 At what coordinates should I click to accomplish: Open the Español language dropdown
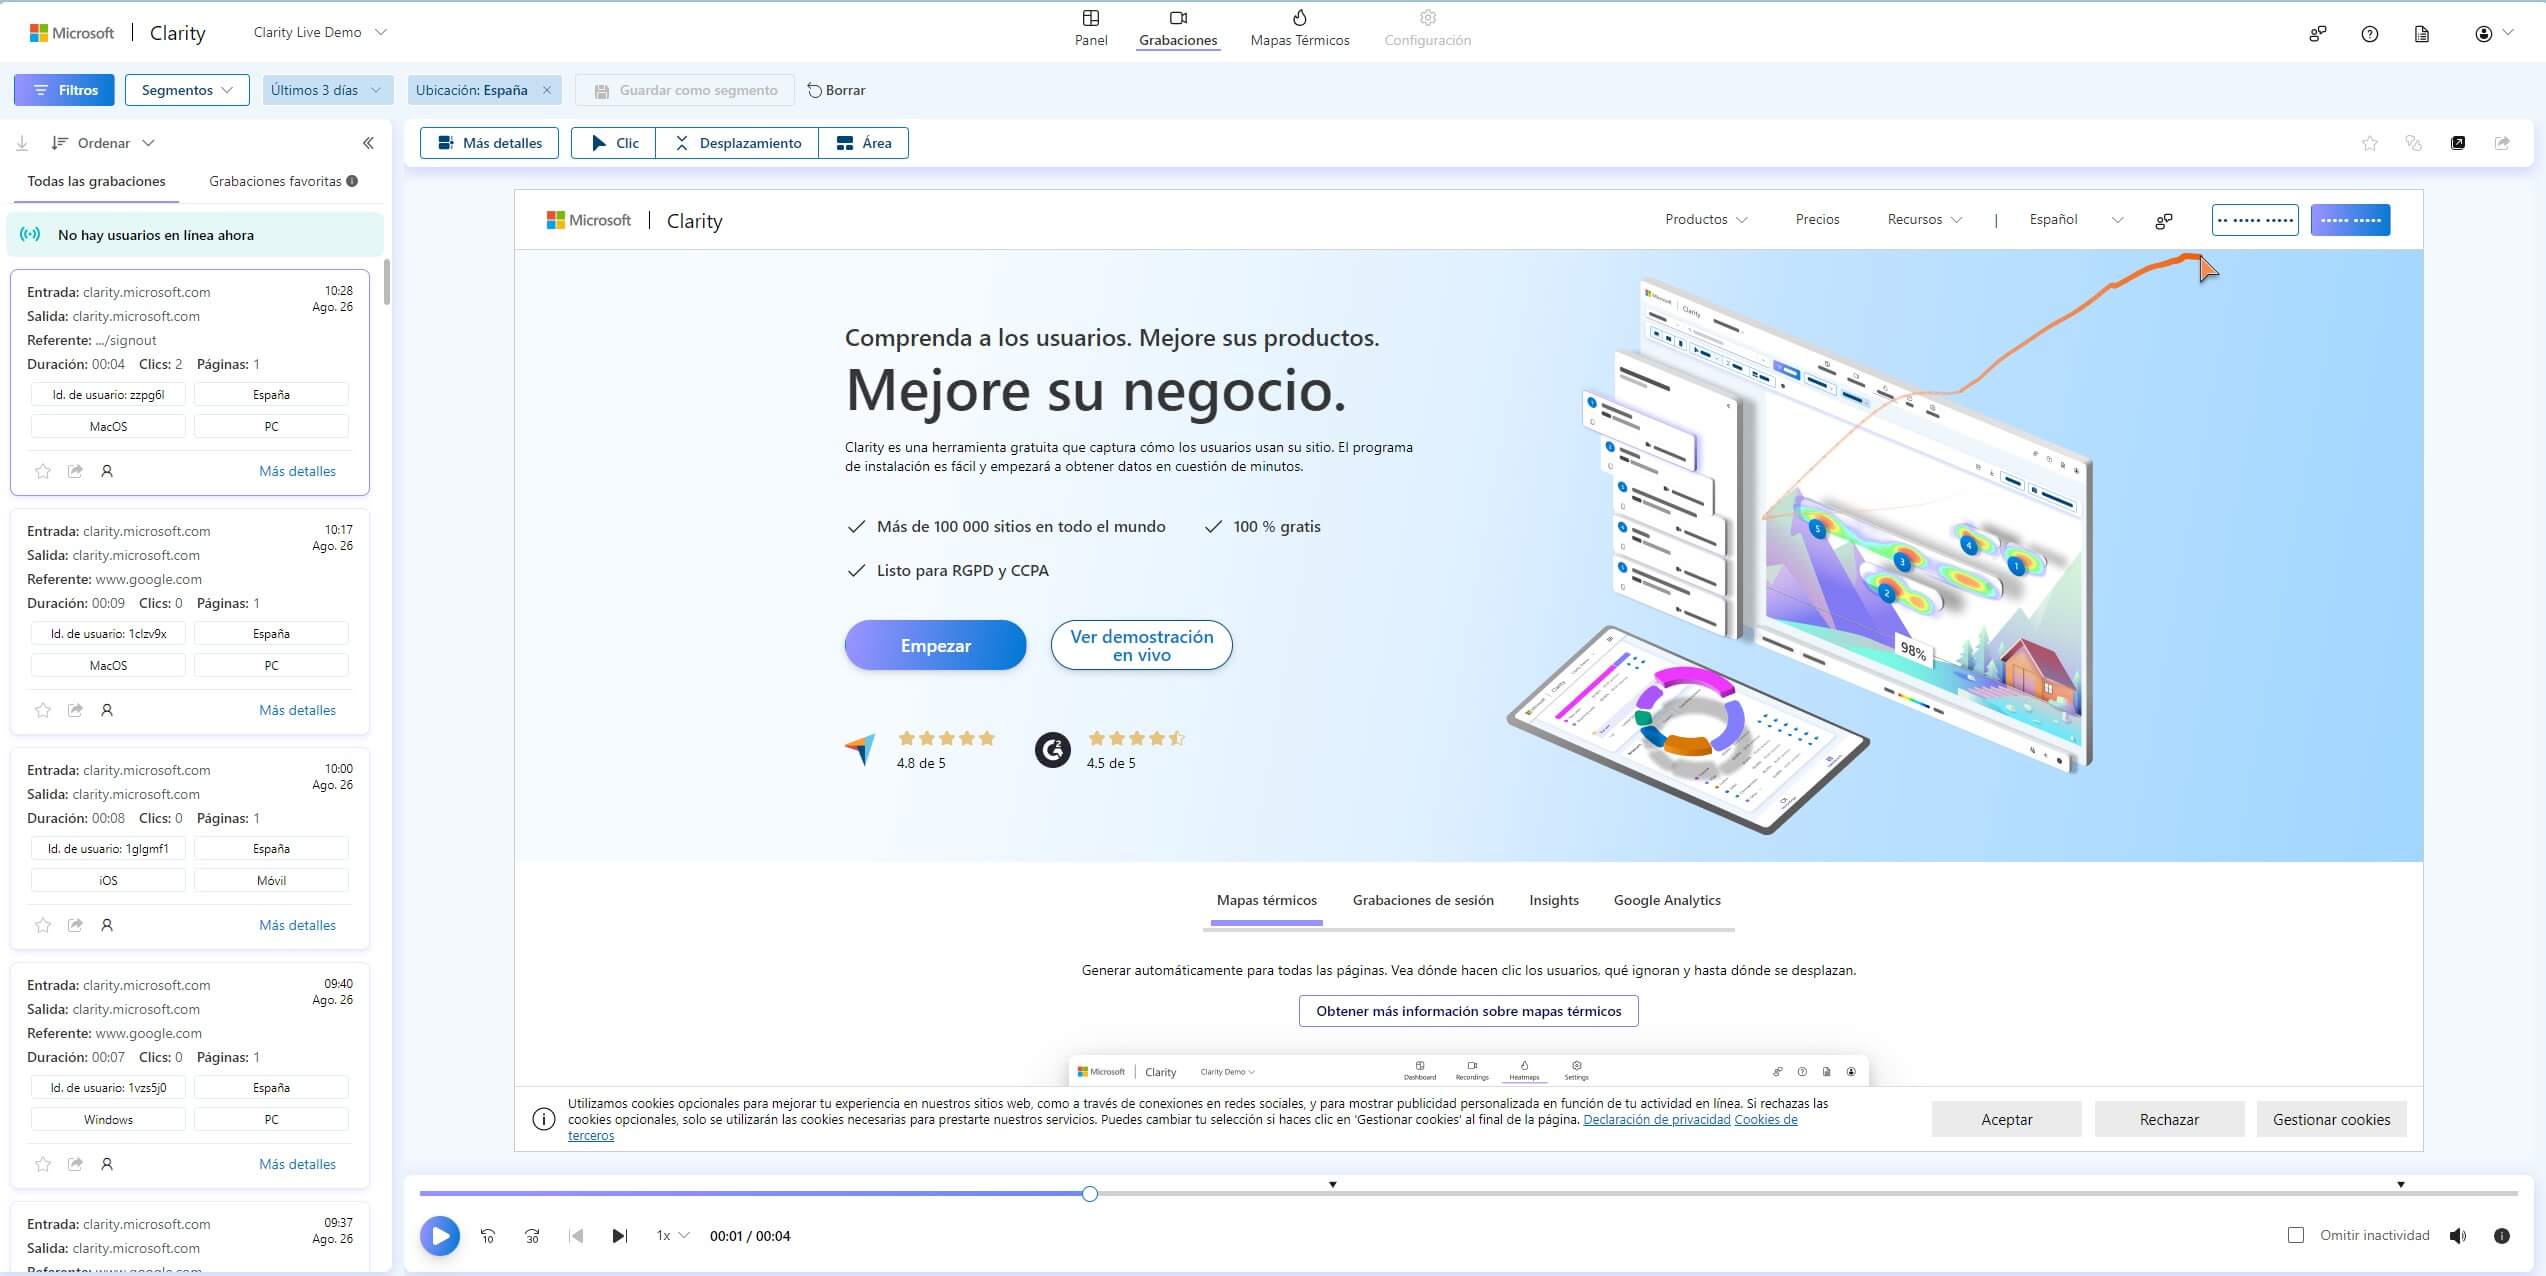2076,219
